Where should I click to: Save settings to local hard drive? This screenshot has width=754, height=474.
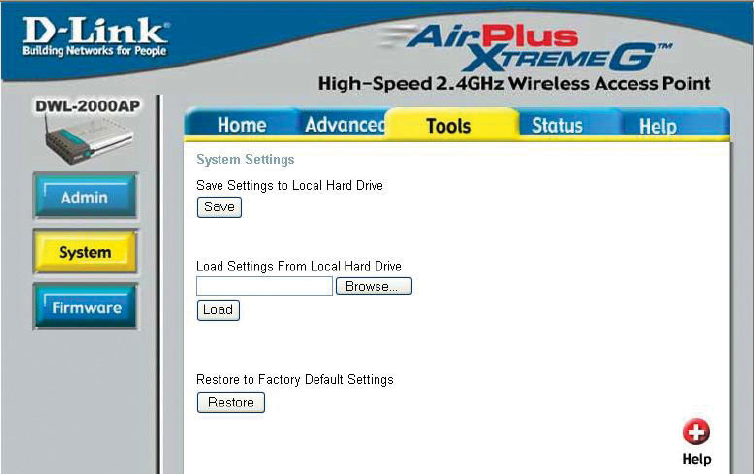tap(219, 207)
